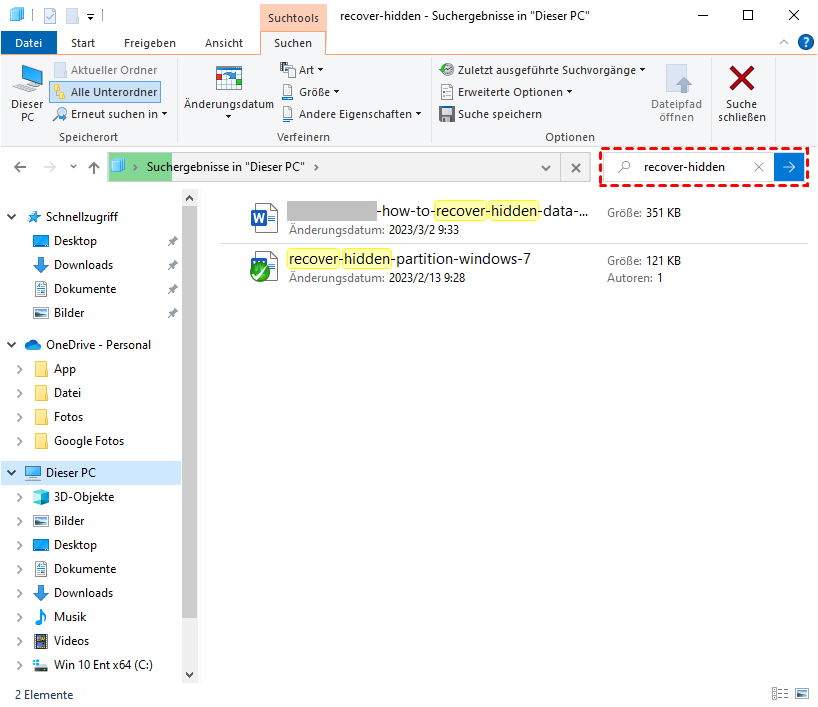The image size is (818, 707).
Task: Open Erneut suchen in dropdown
Action: [x=111, y=114]
